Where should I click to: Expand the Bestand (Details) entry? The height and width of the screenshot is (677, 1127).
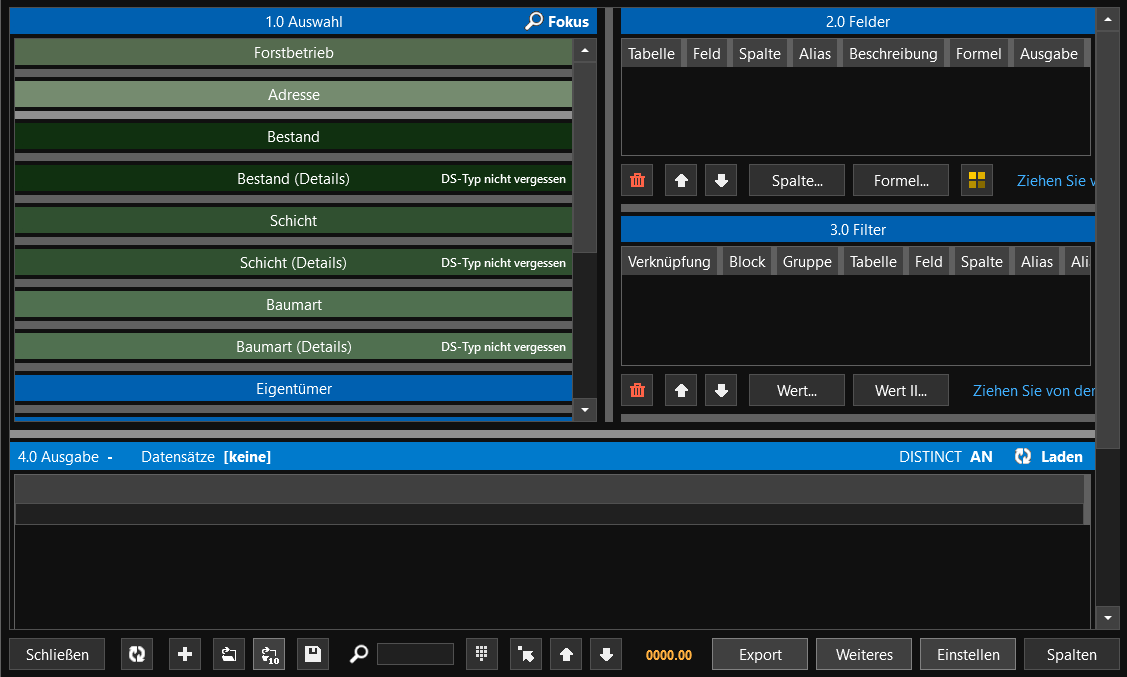[293, 179]
